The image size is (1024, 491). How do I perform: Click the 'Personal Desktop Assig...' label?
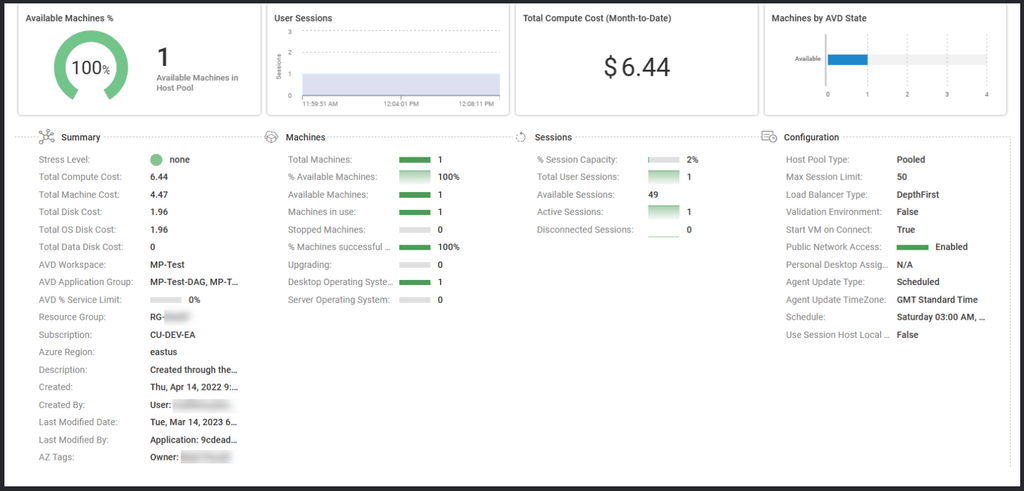pyautogui.click(x=838, y=265)
